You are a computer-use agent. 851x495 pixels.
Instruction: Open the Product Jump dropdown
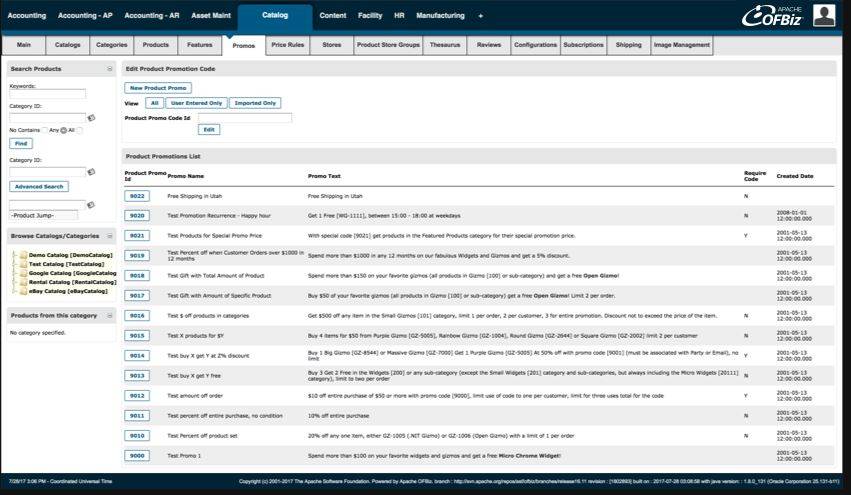click(43, 215)
